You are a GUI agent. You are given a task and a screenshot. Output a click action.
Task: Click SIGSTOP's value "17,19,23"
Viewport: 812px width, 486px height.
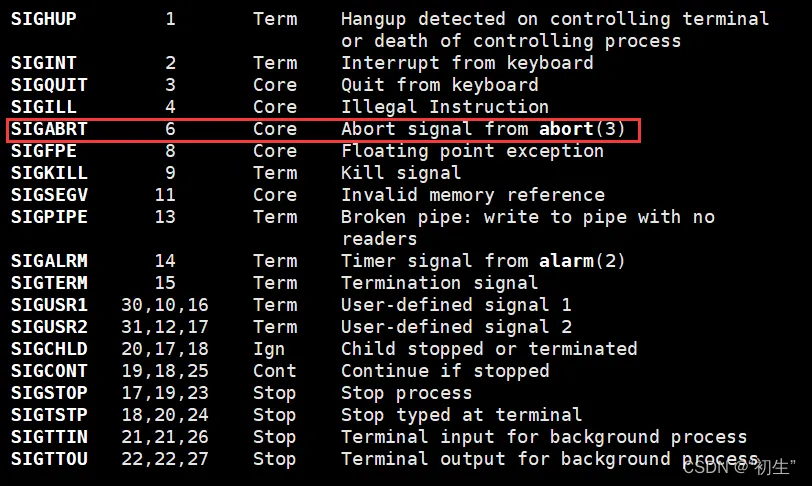(x=164, y=393)
